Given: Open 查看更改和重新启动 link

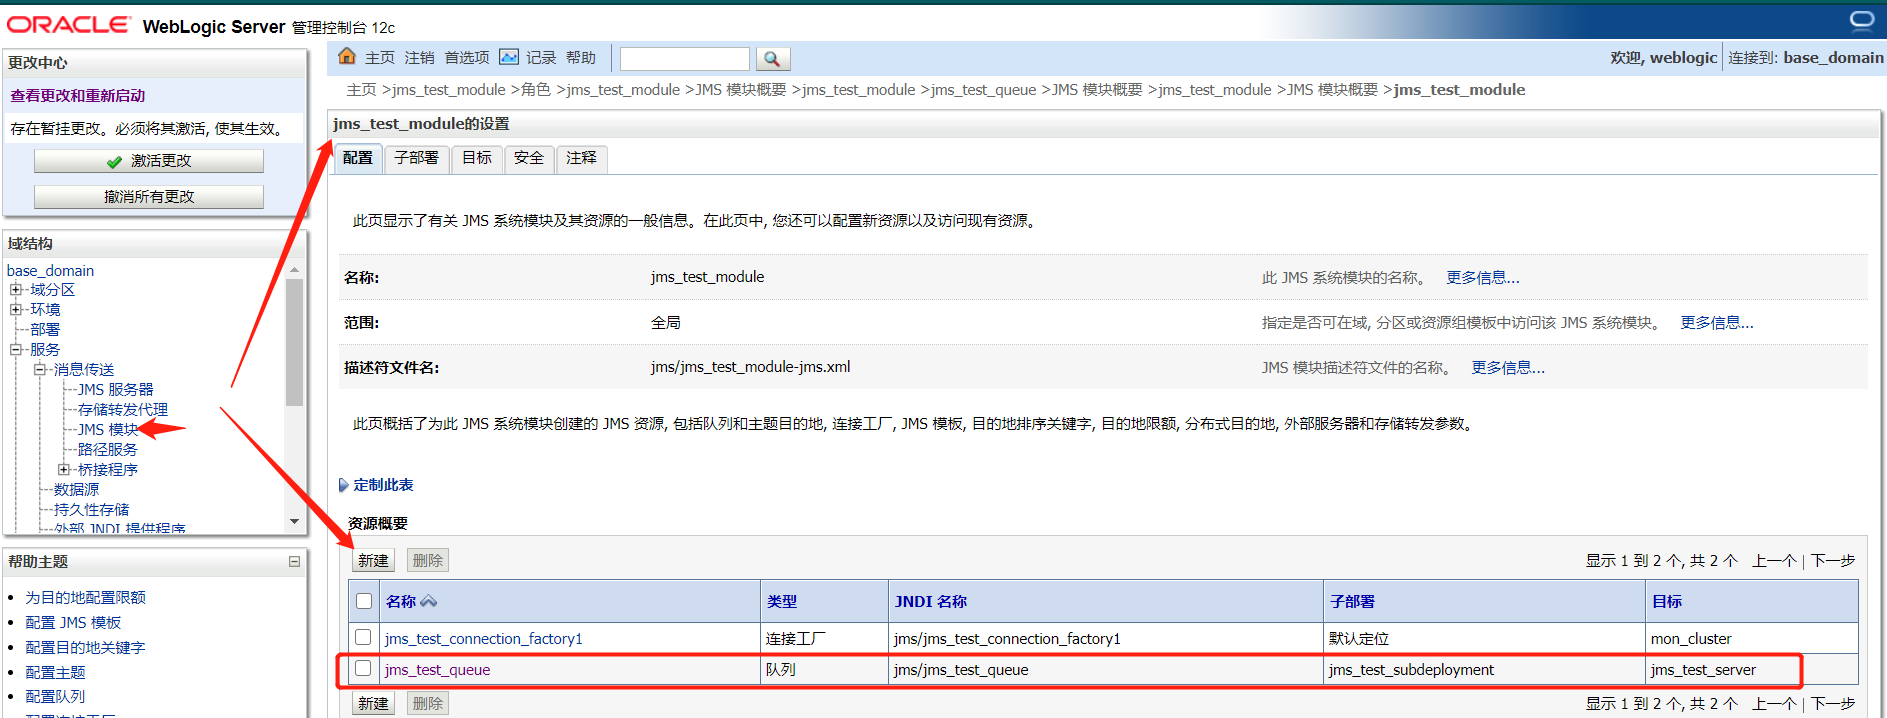Looking at the screenshot, I should [78, 96].
